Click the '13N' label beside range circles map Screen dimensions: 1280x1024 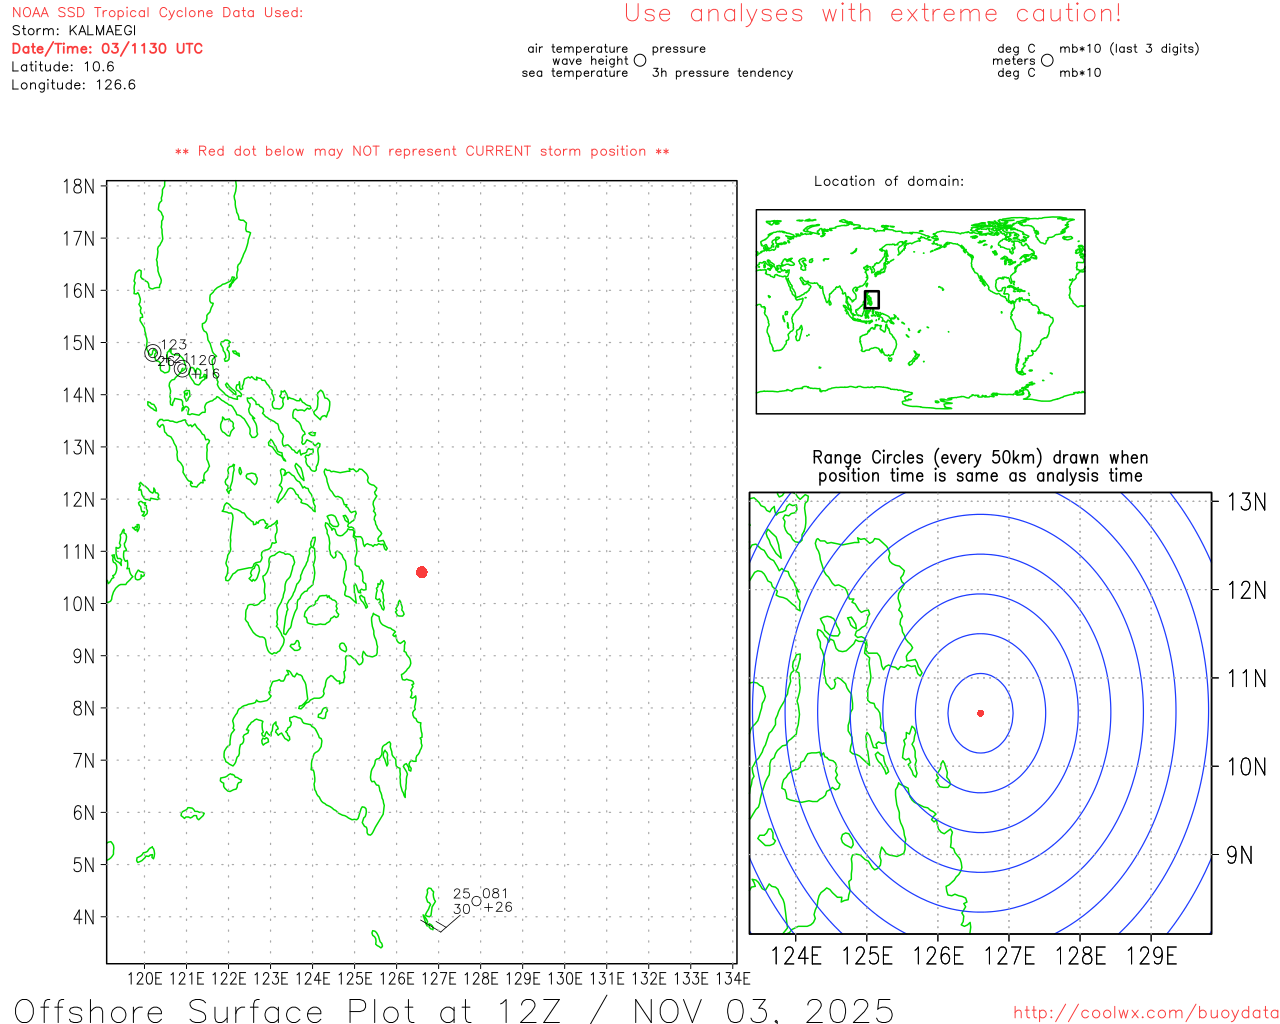click(1246, 502)
